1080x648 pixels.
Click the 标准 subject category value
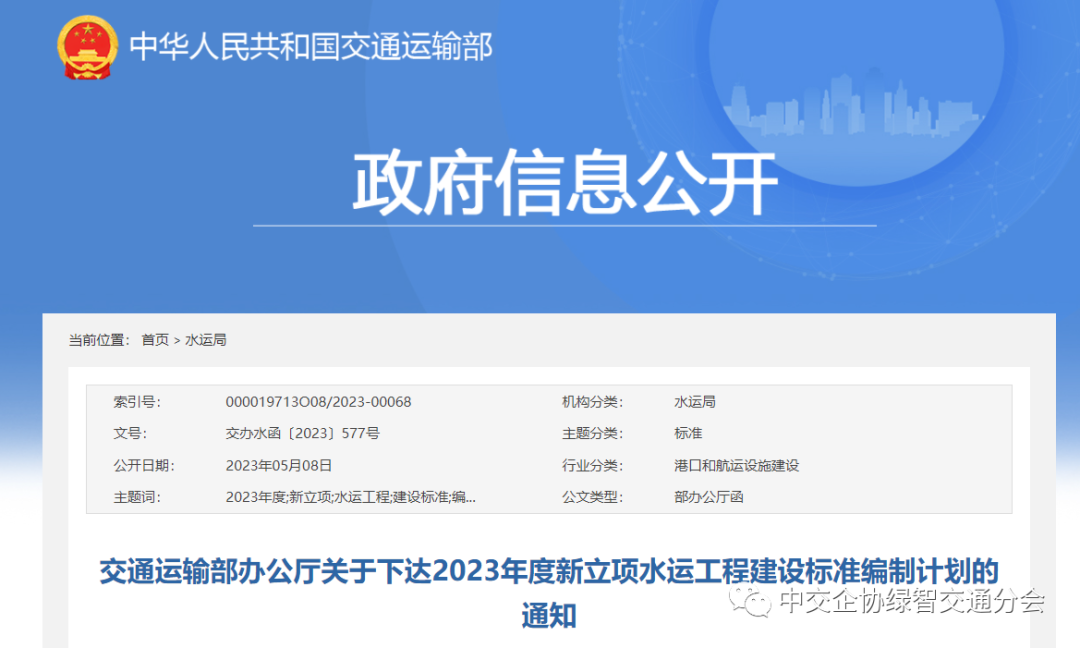tap(688, 433)
